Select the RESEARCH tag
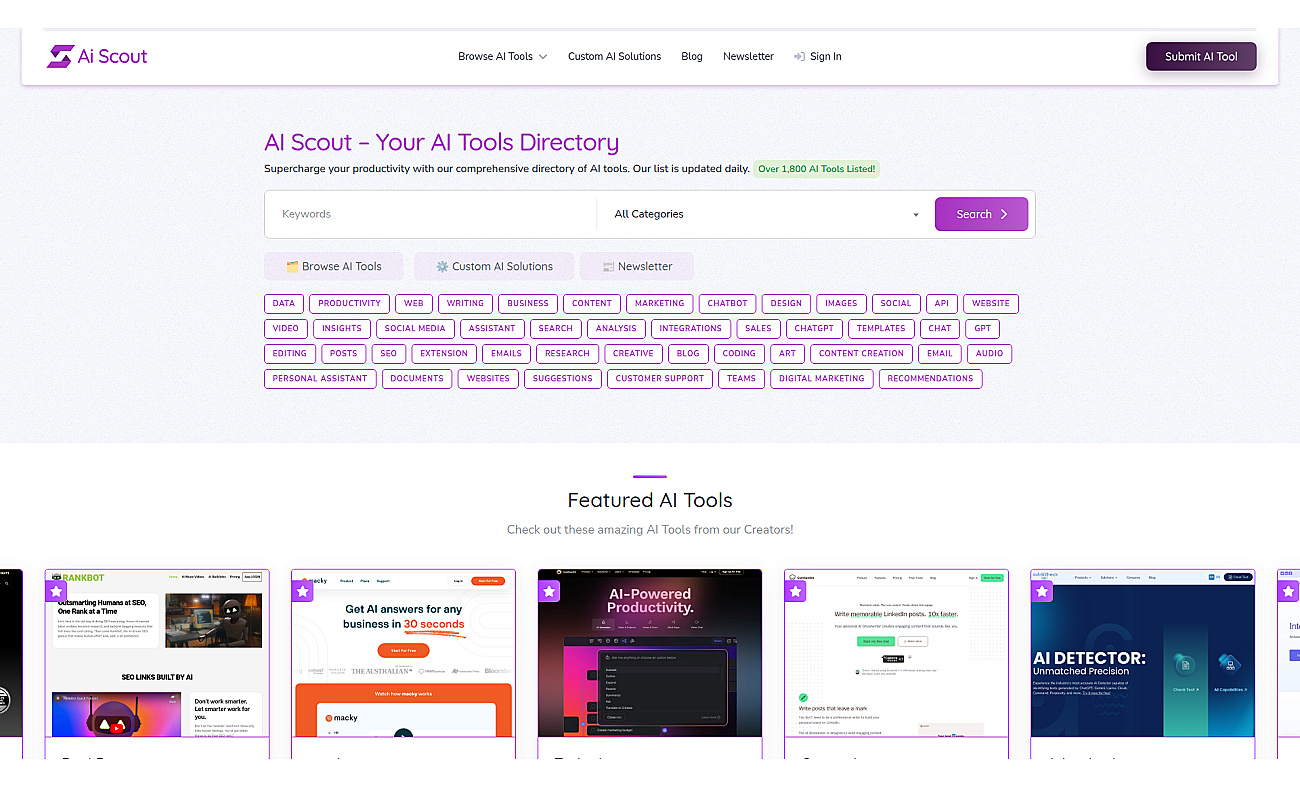The width and height of the screenshot is (1300, 788). tap(568, 353)
